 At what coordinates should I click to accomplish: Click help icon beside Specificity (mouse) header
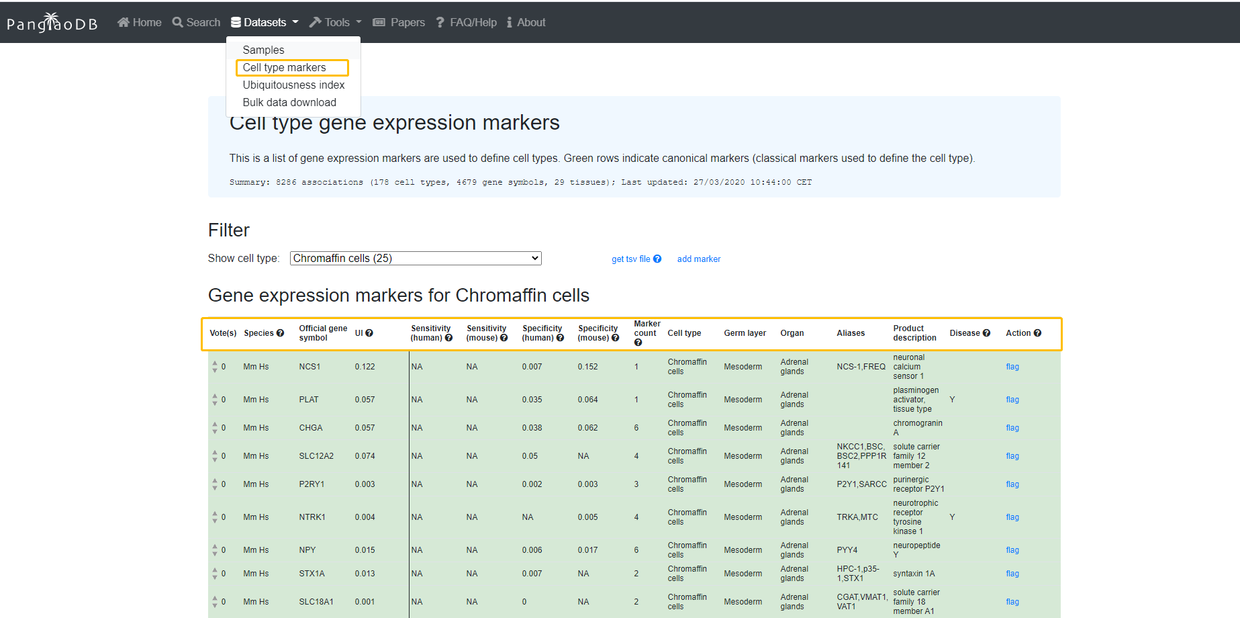(615, 338)
